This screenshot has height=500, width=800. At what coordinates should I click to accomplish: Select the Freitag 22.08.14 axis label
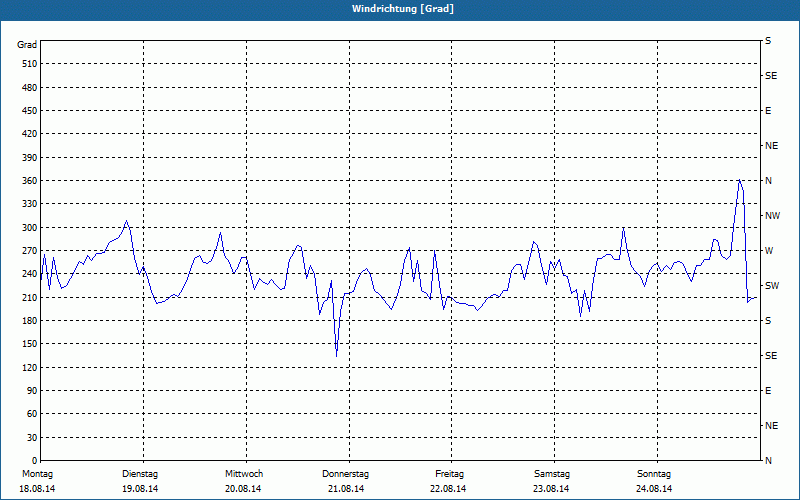448,481
